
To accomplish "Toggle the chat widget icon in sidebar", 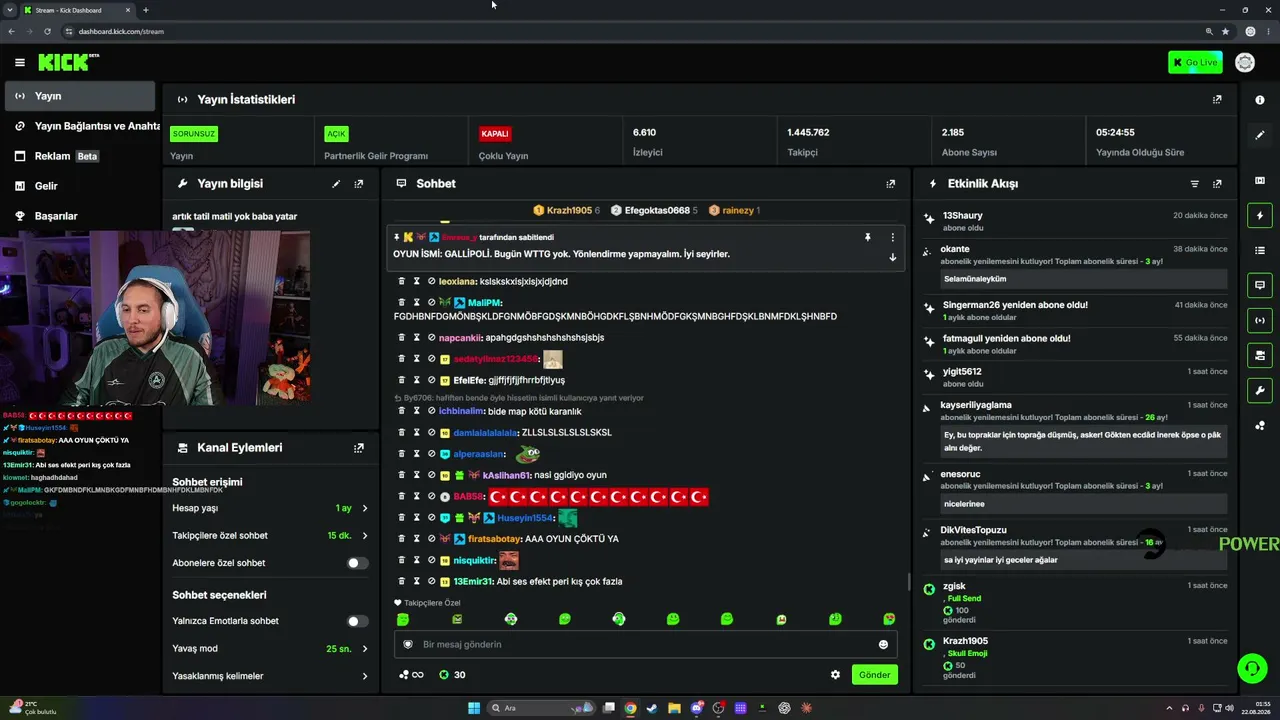I will tap(1260, 285).
